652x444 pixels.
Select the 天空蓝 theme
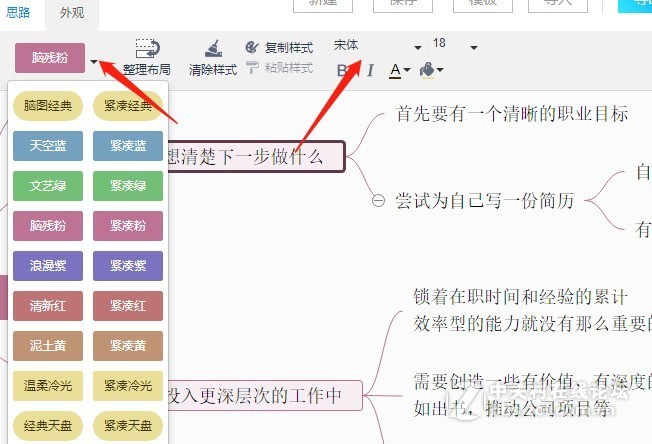pos(48,146)
